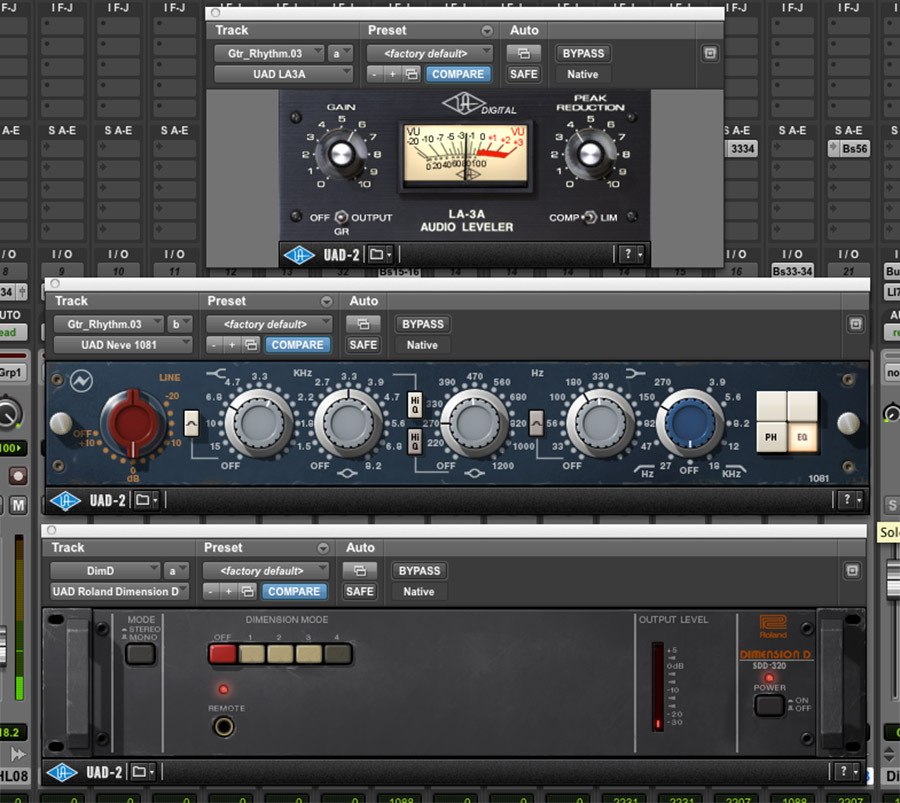Image resolution: width=900 pixels, height=803 pixels.
Task: Open automation enable icon in Dimension D Auto section
Action: pos(359,571)
